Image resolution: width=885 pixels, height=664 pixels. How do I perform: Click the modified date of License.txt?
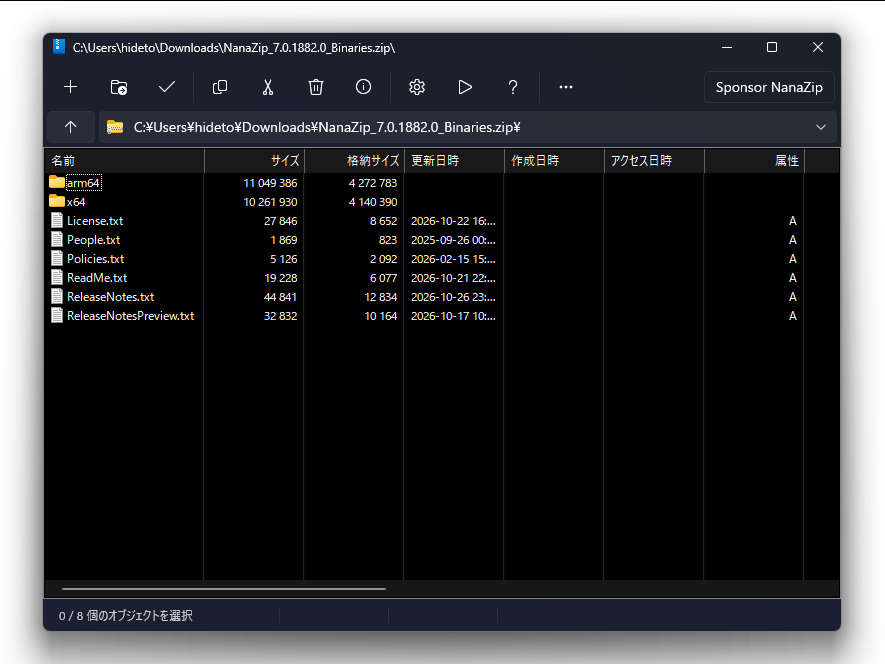coord(453,221)
